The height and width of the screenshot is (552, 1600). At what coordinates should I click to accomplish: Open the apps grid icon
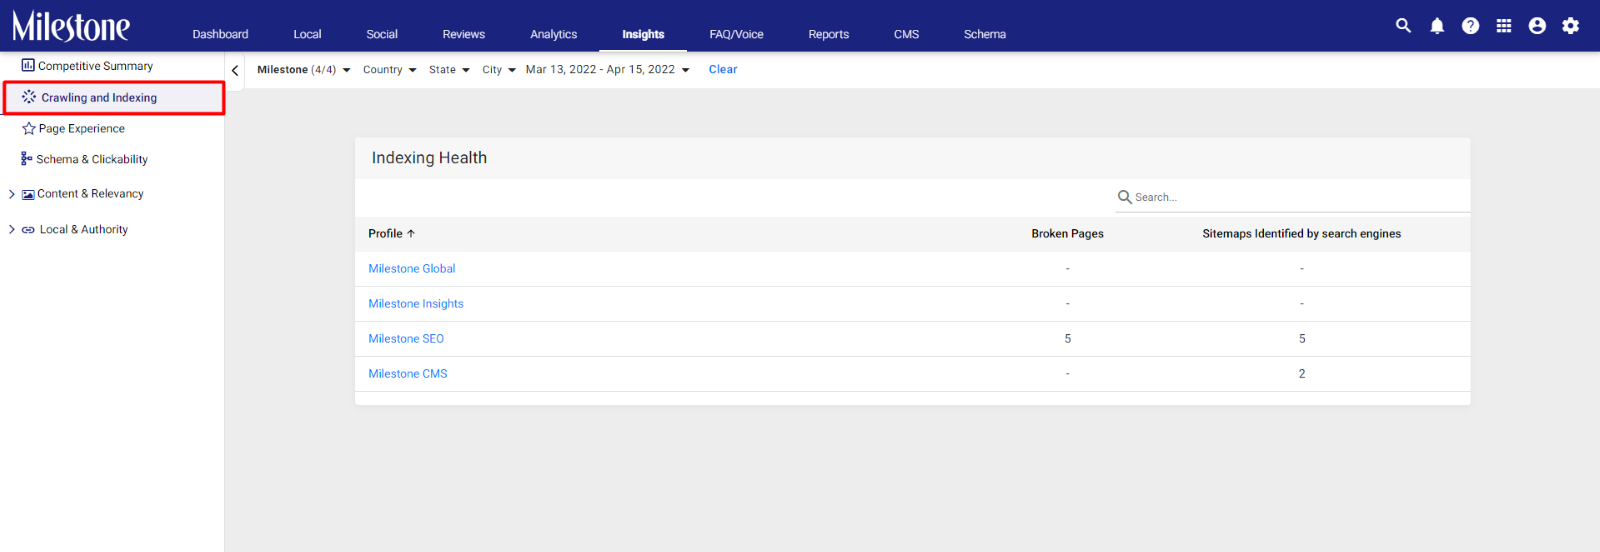click(1504, 26)
